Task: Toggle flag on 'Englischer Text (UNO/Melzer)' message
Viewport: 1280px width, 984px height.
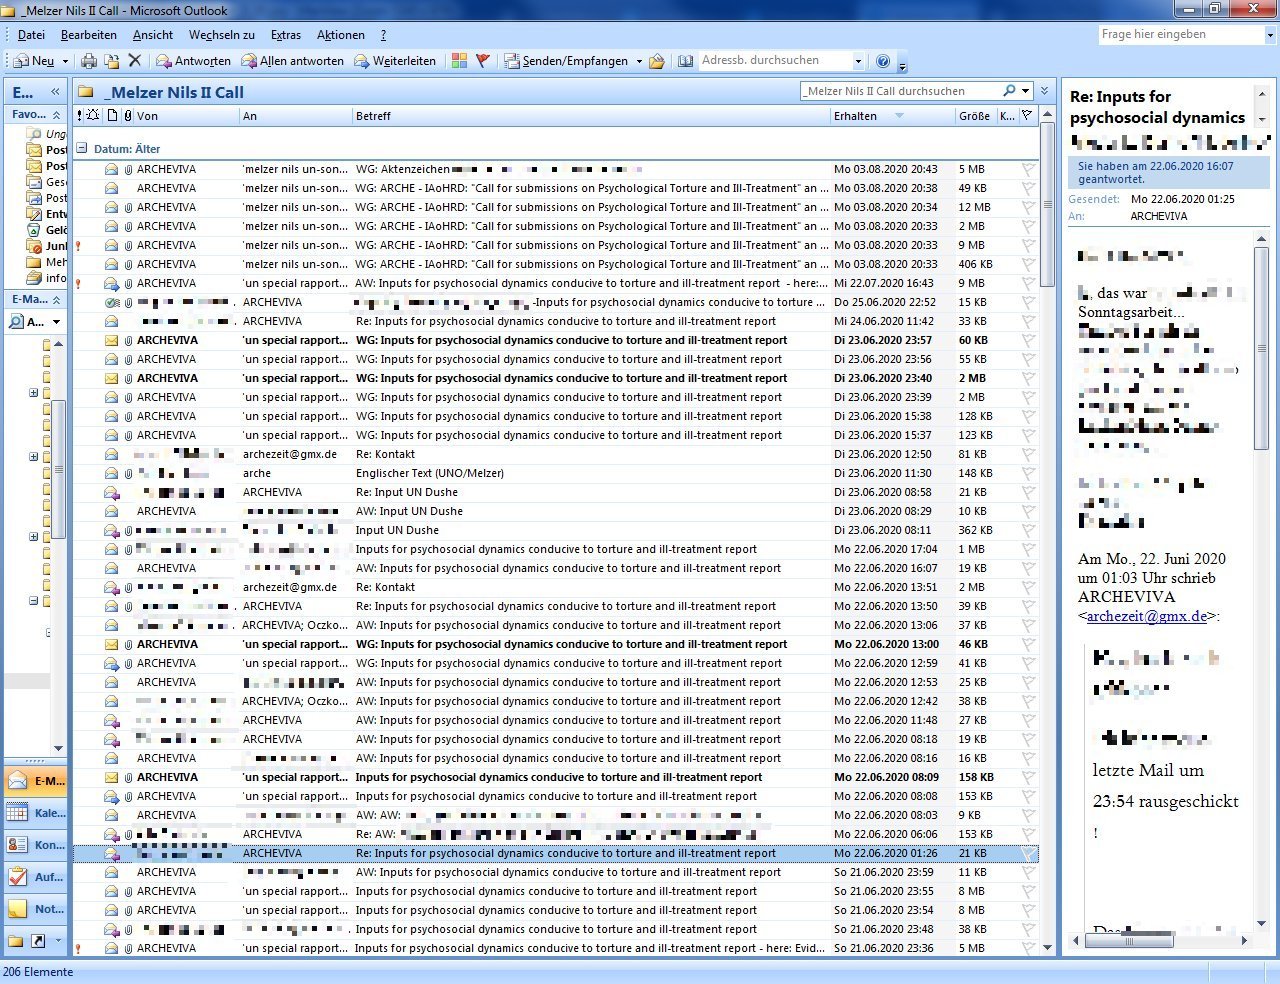Action: (1028, 474)
